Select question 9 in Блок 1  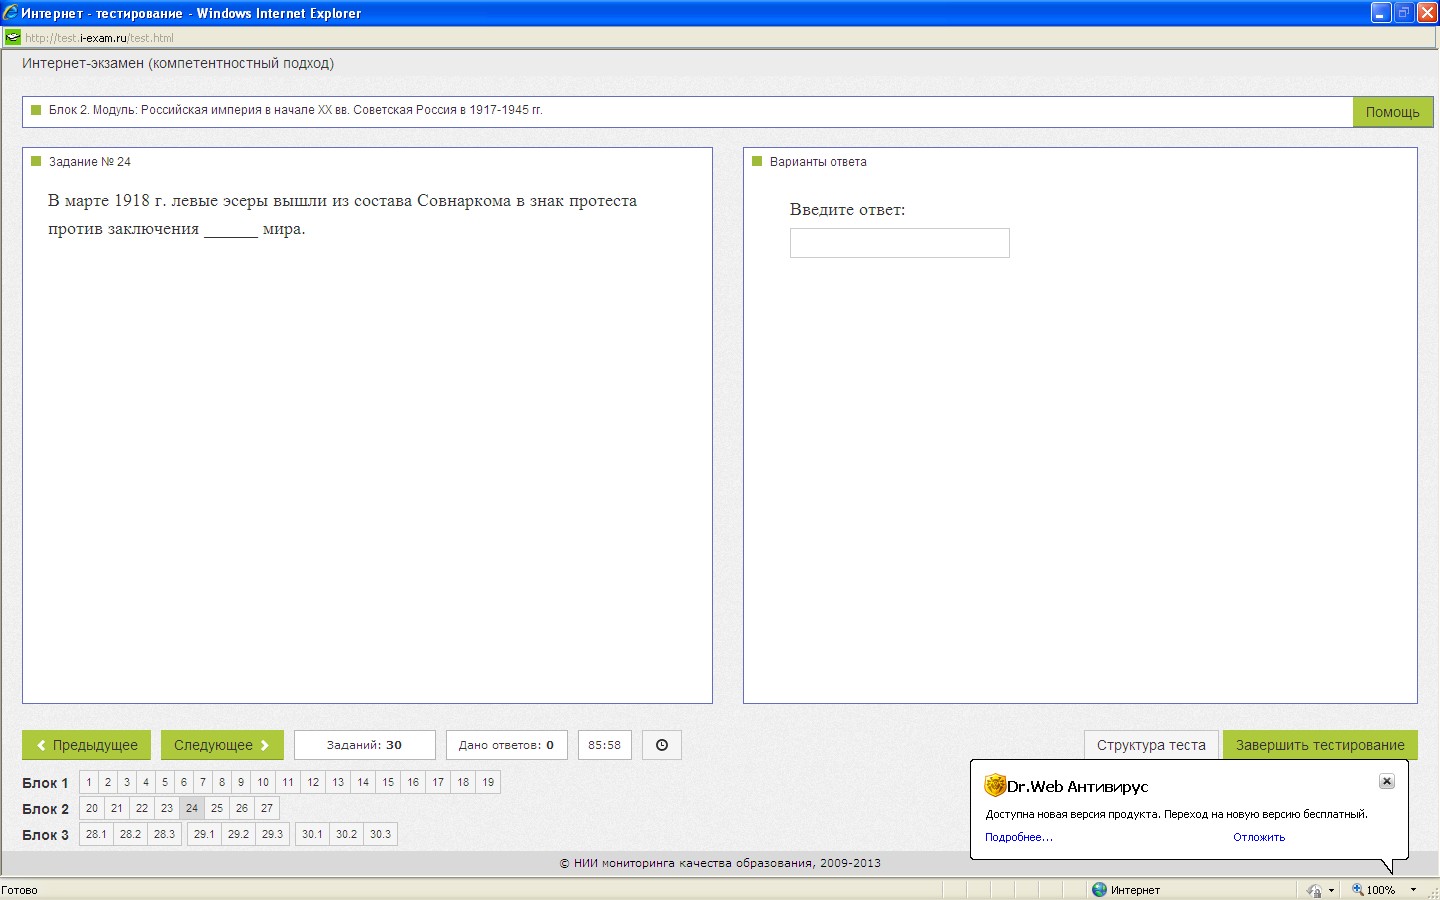coord(241,782)
